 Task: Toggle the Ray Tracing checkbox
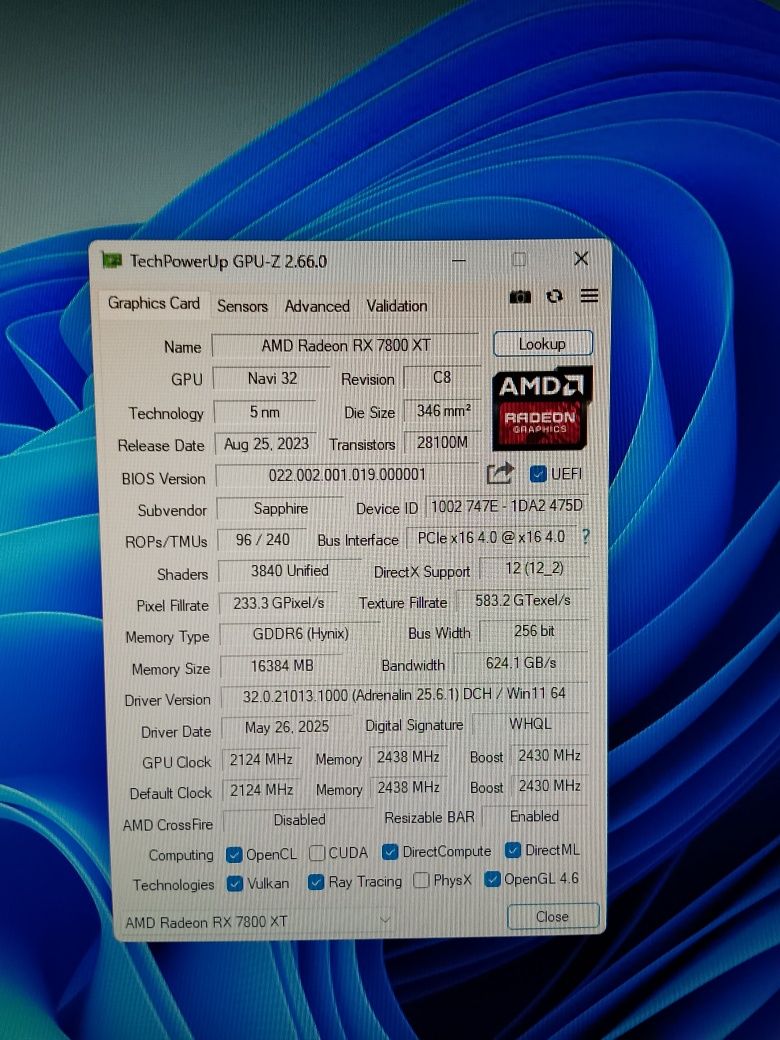[316, 881]
